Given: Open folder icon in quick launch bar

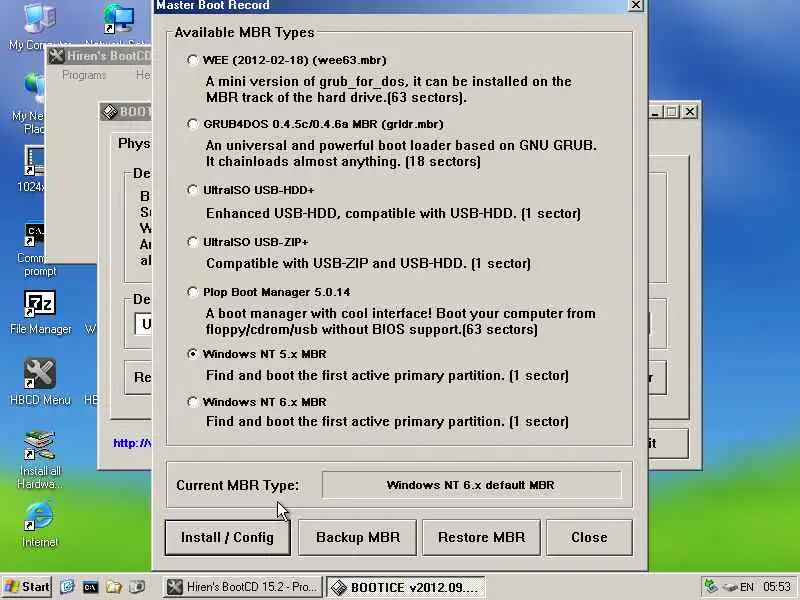Looking at the screenshot, I should click(113, 587).
